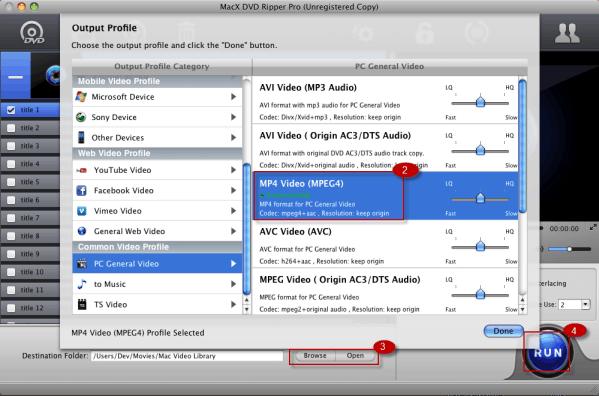Screen dimensions: 599x396
Task: Click the Vimeo Video icon
Action: (81, 211)
